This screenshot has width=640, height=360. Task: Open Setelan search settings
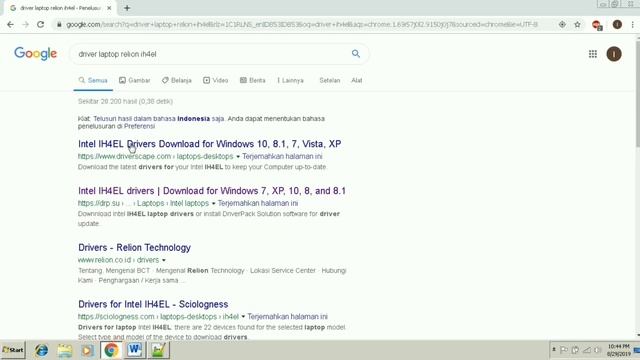(x=329, y=80)
